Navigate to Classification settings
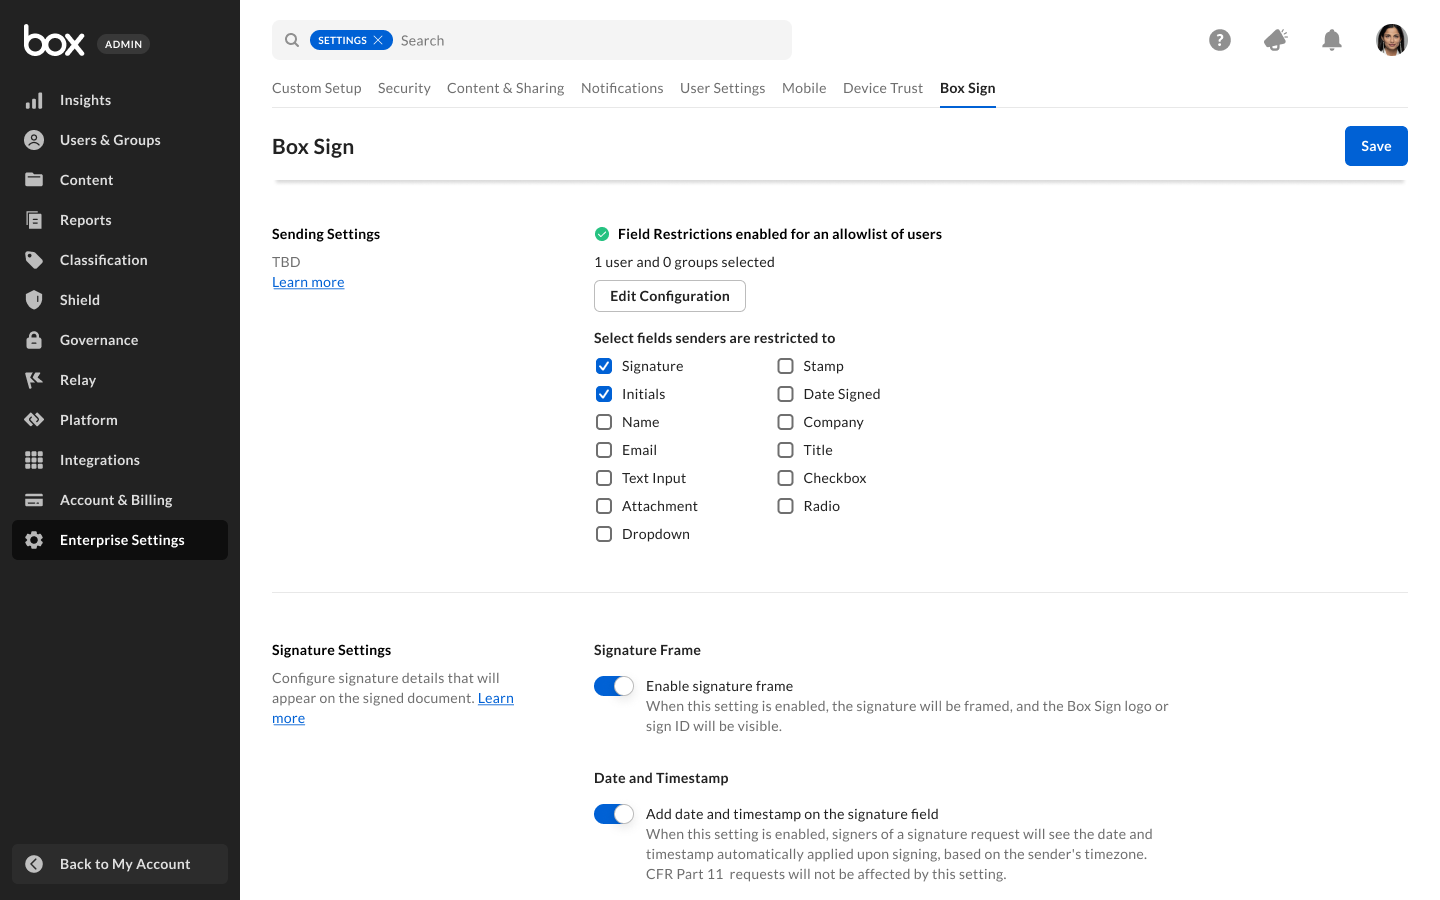 (103, 260)
